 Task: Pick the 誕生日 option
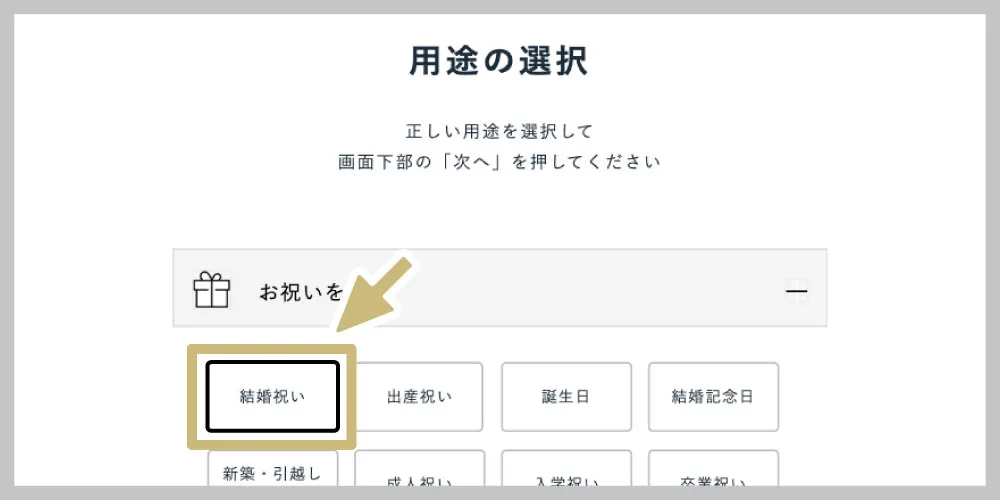(566, 396)
